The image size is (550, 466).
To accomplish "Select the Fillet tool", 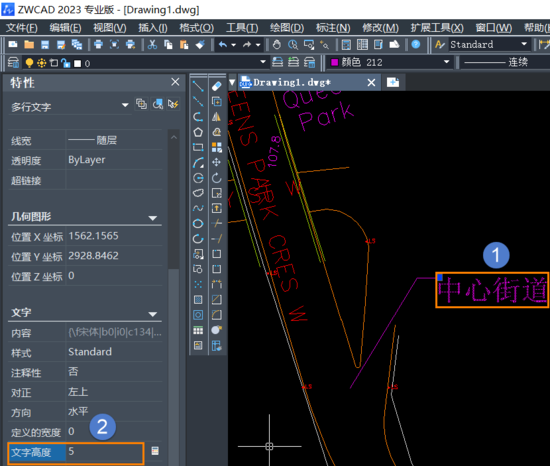I will [x=217, y=315].
